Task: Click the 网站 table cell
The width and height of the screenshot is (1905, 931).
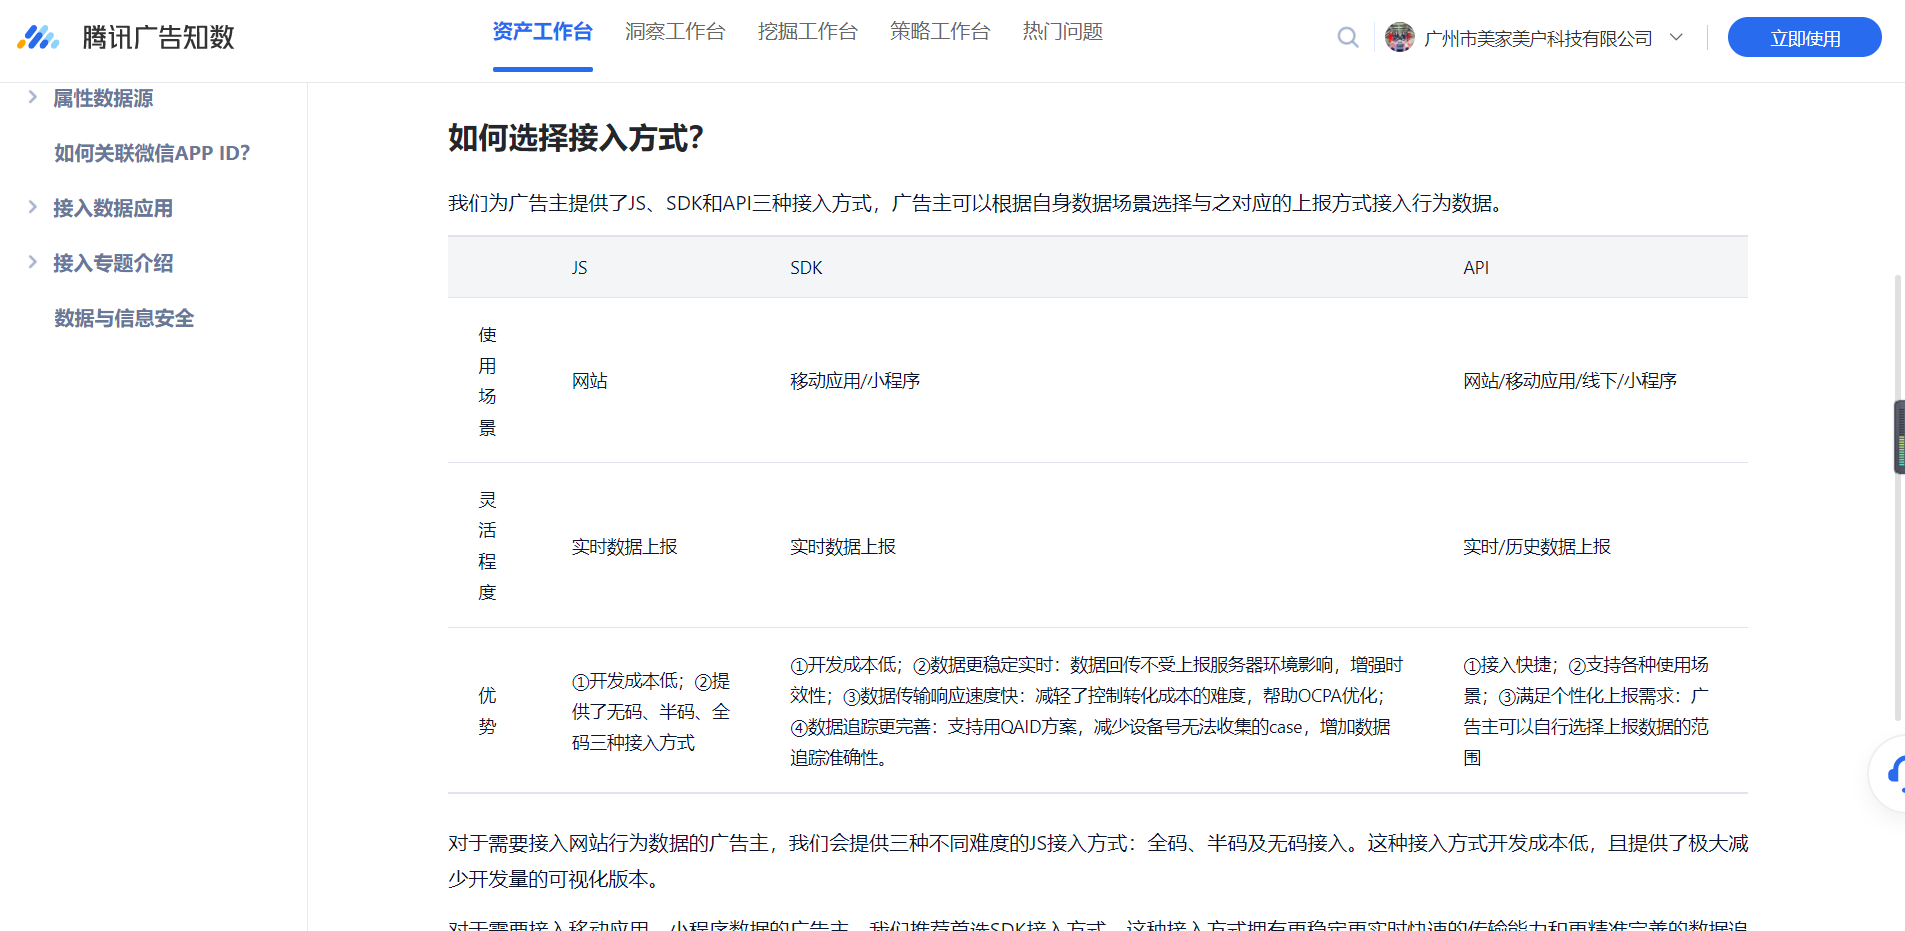Action: pos(590,381)
